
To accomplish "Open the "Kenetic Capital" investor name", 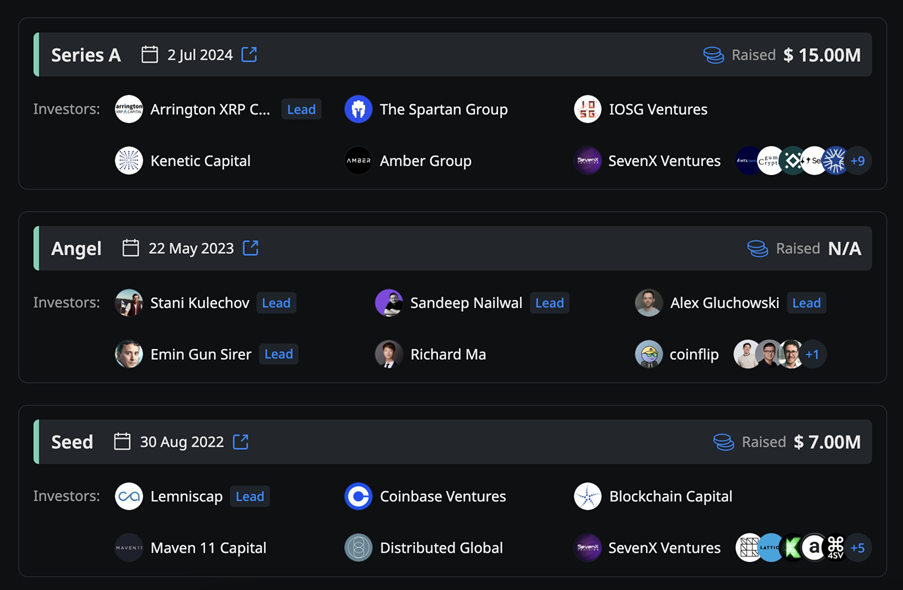I will point(200,161).
